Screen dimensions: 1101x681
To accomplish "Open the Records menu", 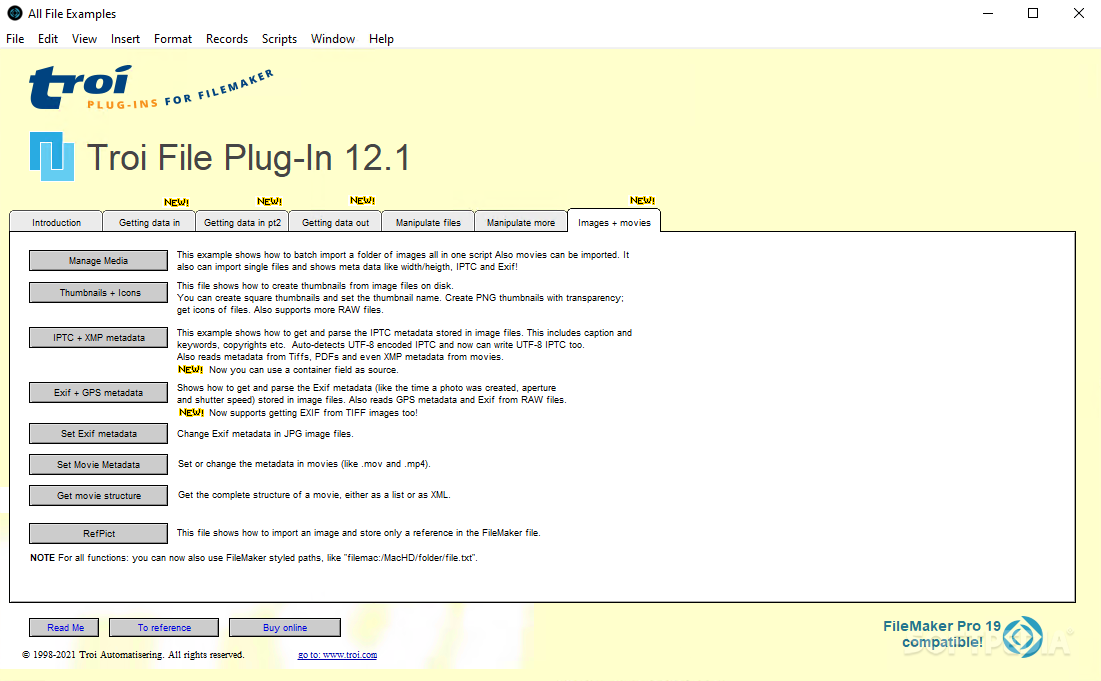I will [x=227, y=39].
